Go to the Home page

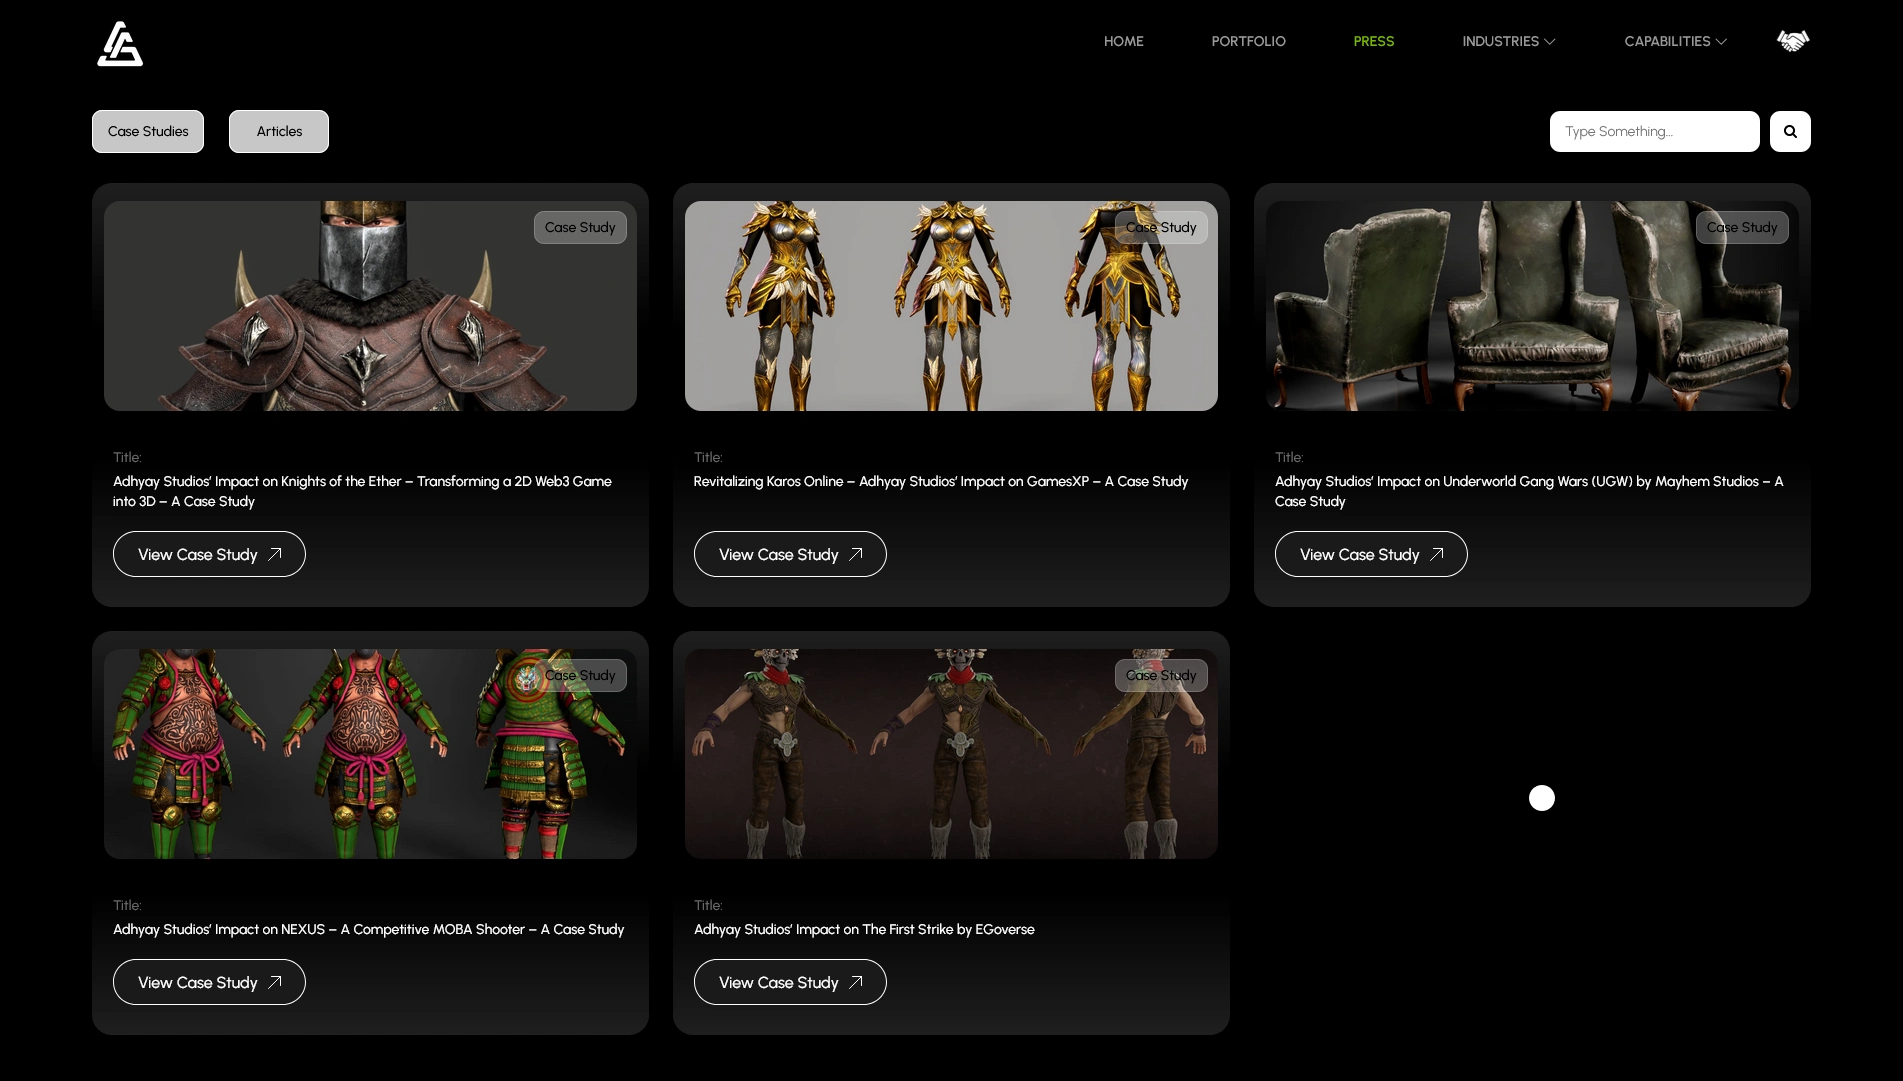1123,41
